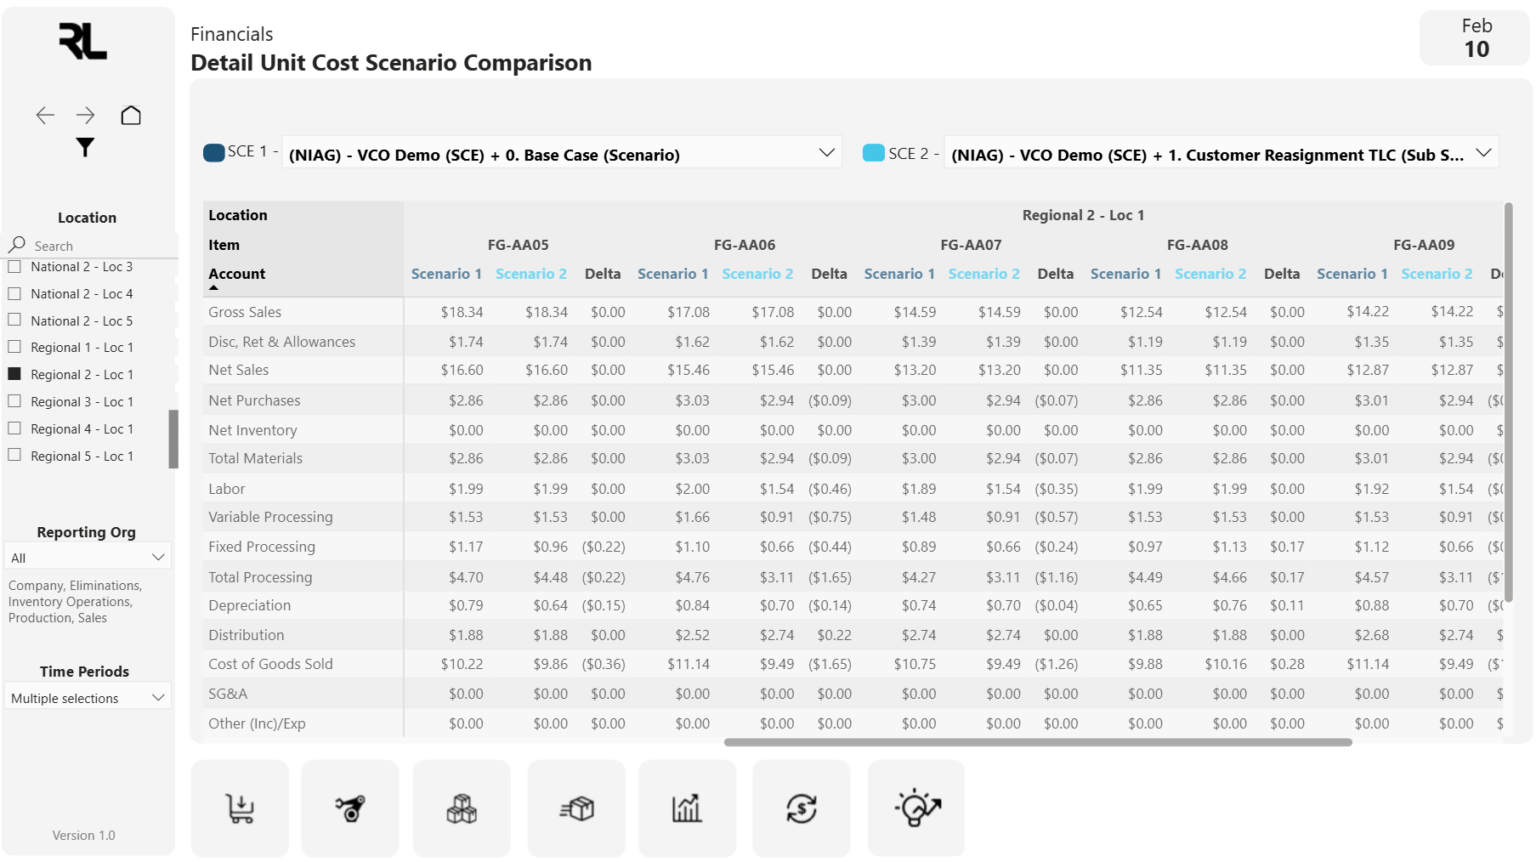Select the Other (Inc)/Exp row label
This screenshot has width=1536, height=862.
[x=257, y=724]
